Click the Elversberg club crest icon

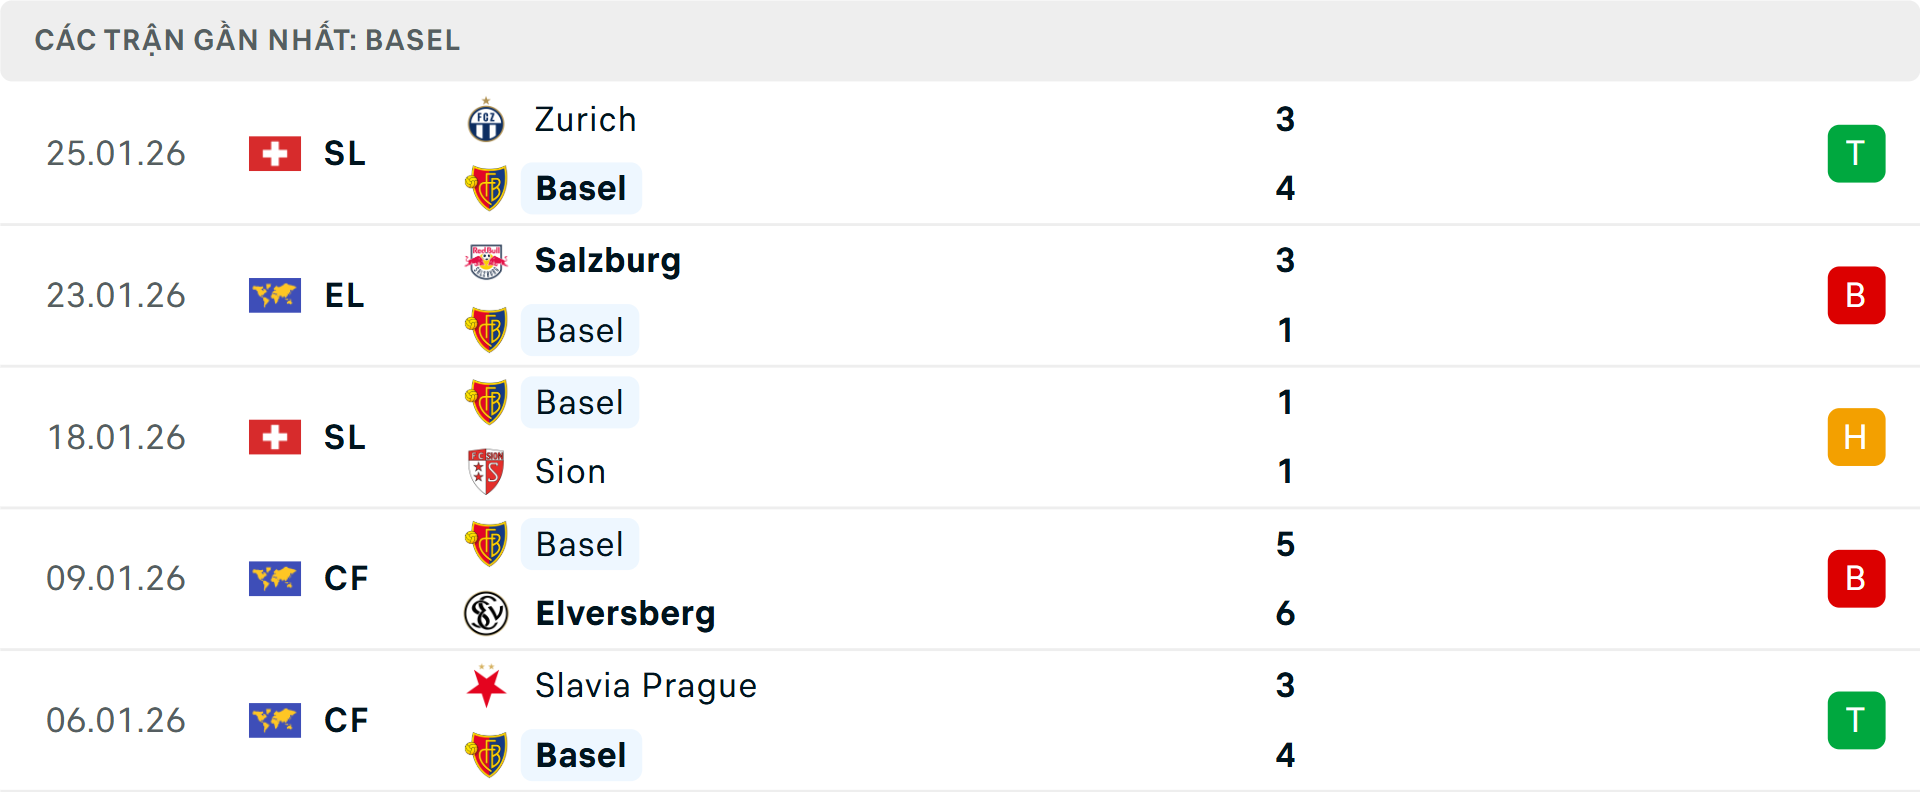coord(486,613)
